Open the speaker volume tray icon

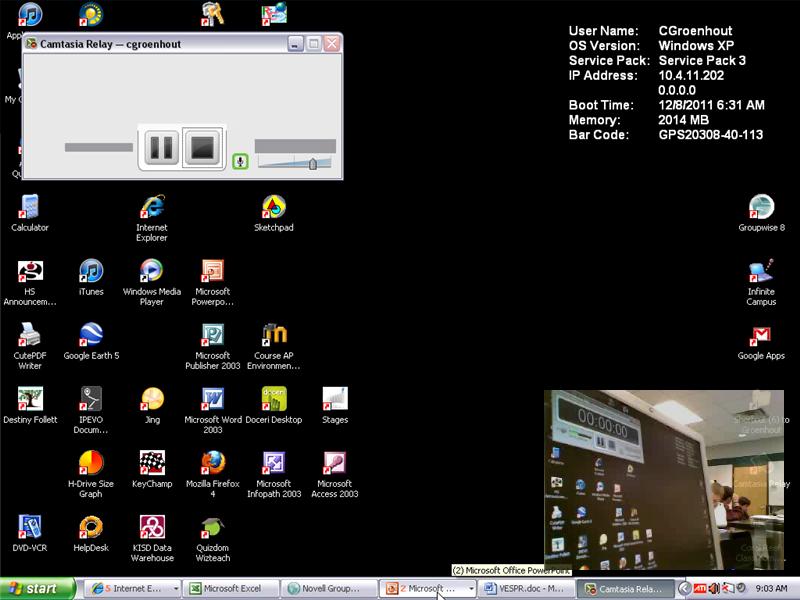click(x=714, y=589)
